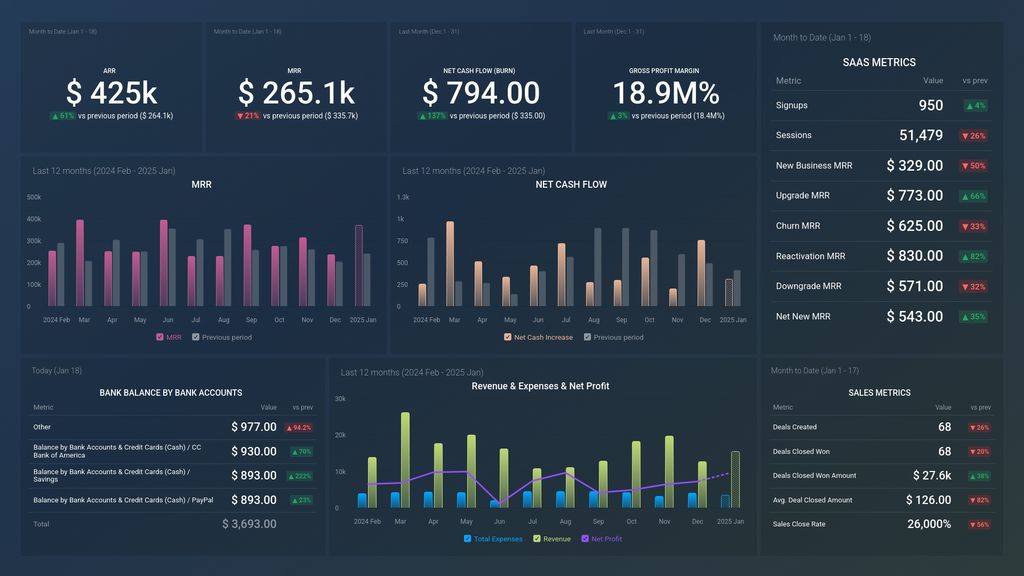
Task: Click Savings account 222% up badge
Action: (x=300, y=476)
